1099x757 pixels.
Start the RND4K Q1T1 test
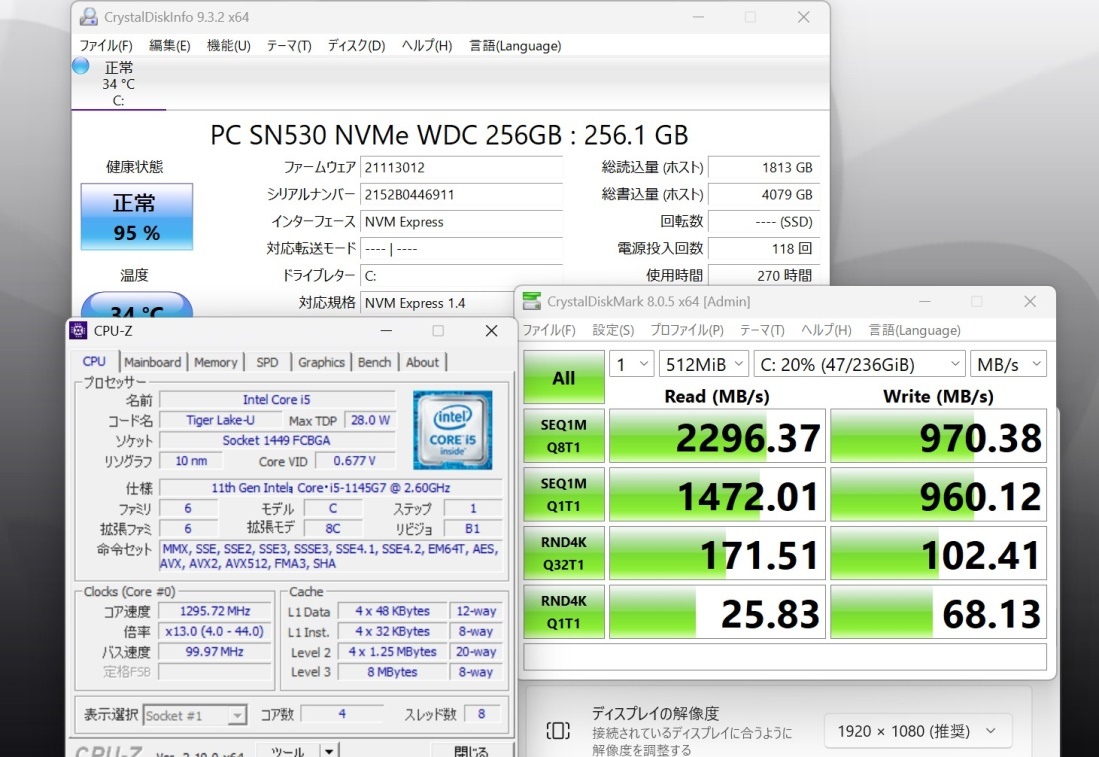pos(564,613)
